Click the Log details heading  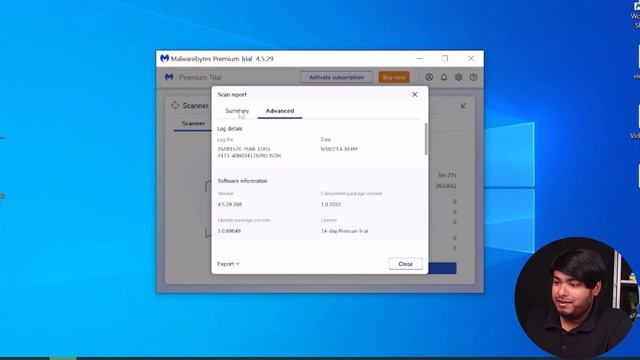(x=230, y=129)
